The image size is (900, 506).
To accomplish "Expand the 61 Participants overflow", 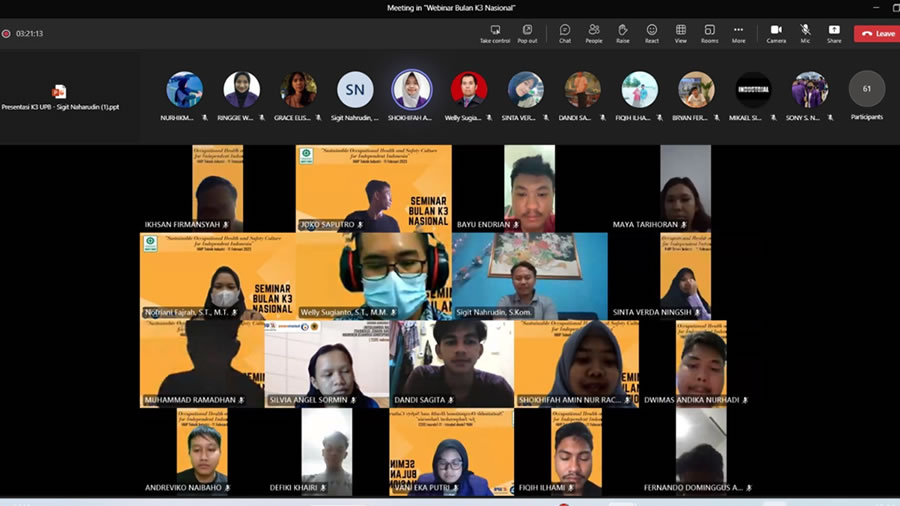I will click(x=867, y=90).
